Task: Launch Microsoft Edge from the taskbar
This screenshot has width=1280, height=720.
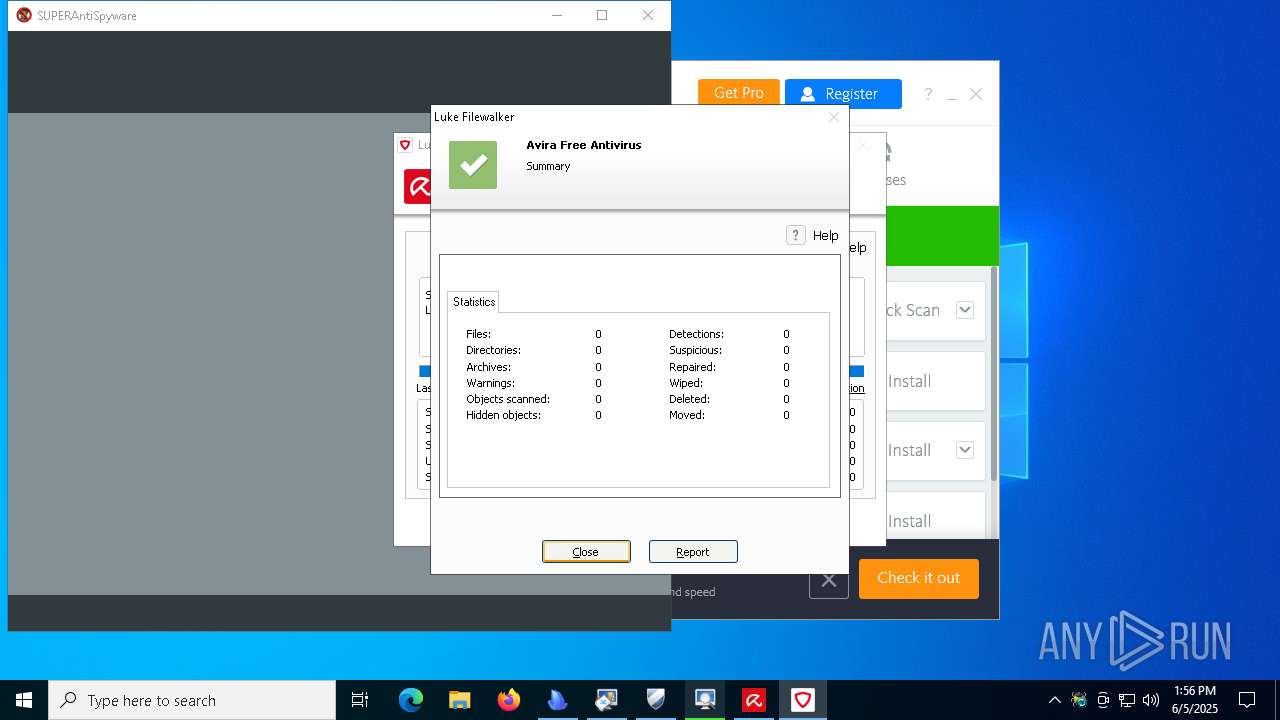Action: (x=411, y=700)
